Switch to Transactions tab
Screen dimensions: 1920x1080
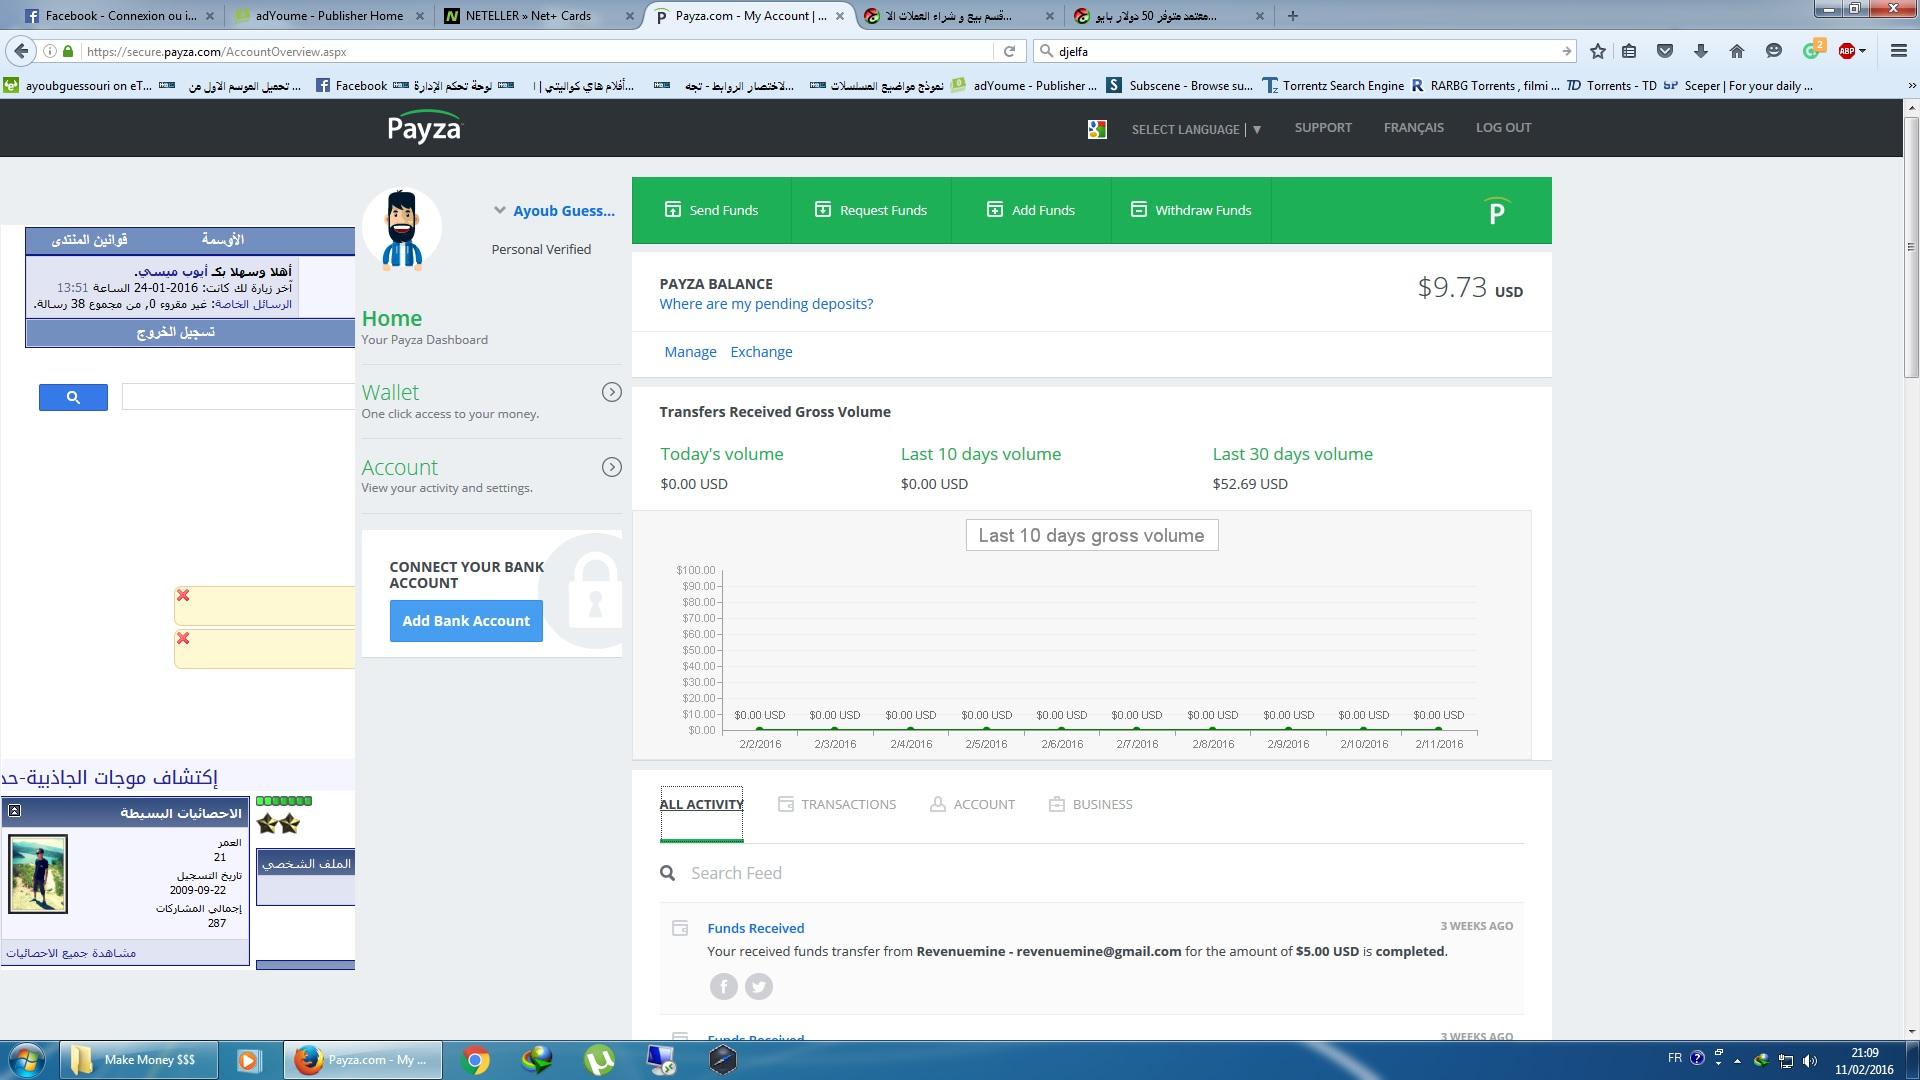[837, 804]
